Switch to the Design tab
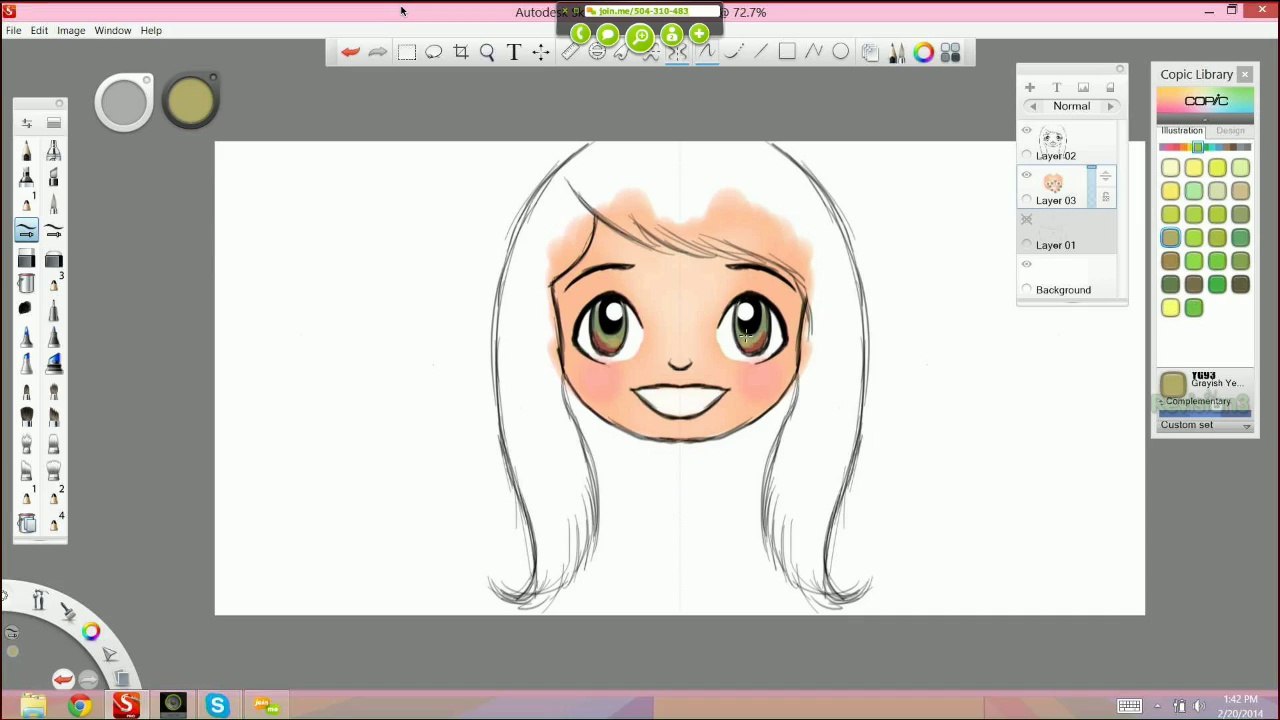Viewport: 1280px width, 720px height. 1231,131
